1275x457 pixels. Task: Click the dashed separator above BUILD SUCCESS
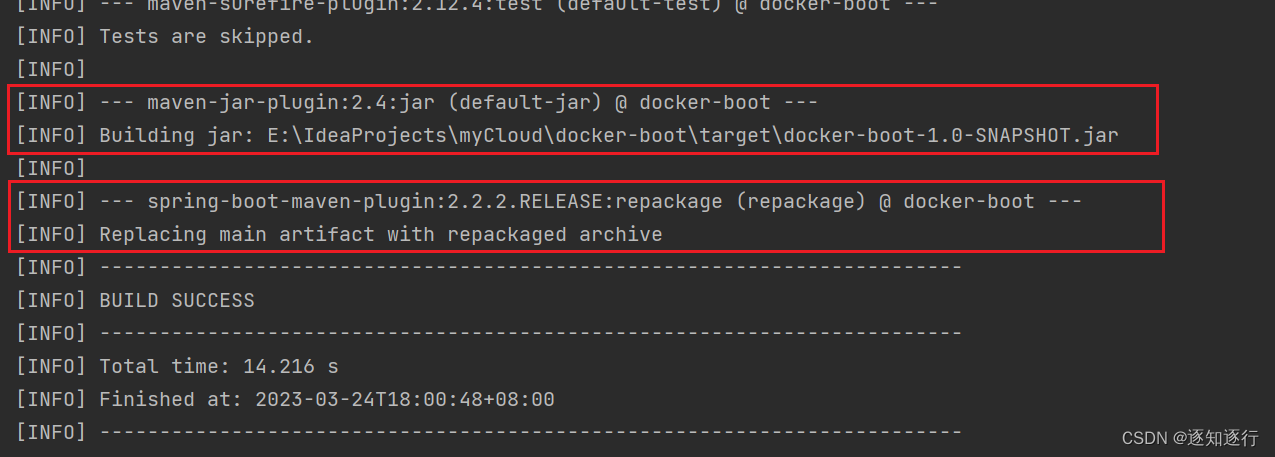[x=531, y=267]
